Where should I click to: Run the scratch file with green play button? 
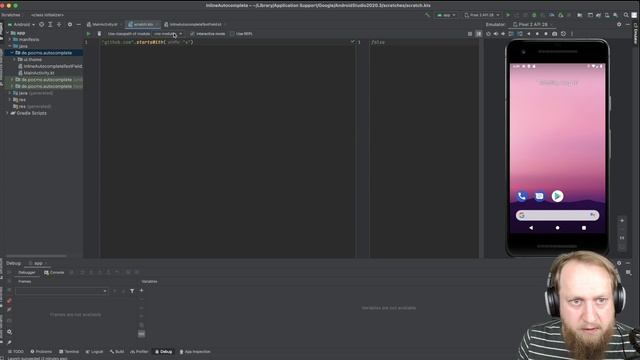pyautogui.click(x=89, y=34)
